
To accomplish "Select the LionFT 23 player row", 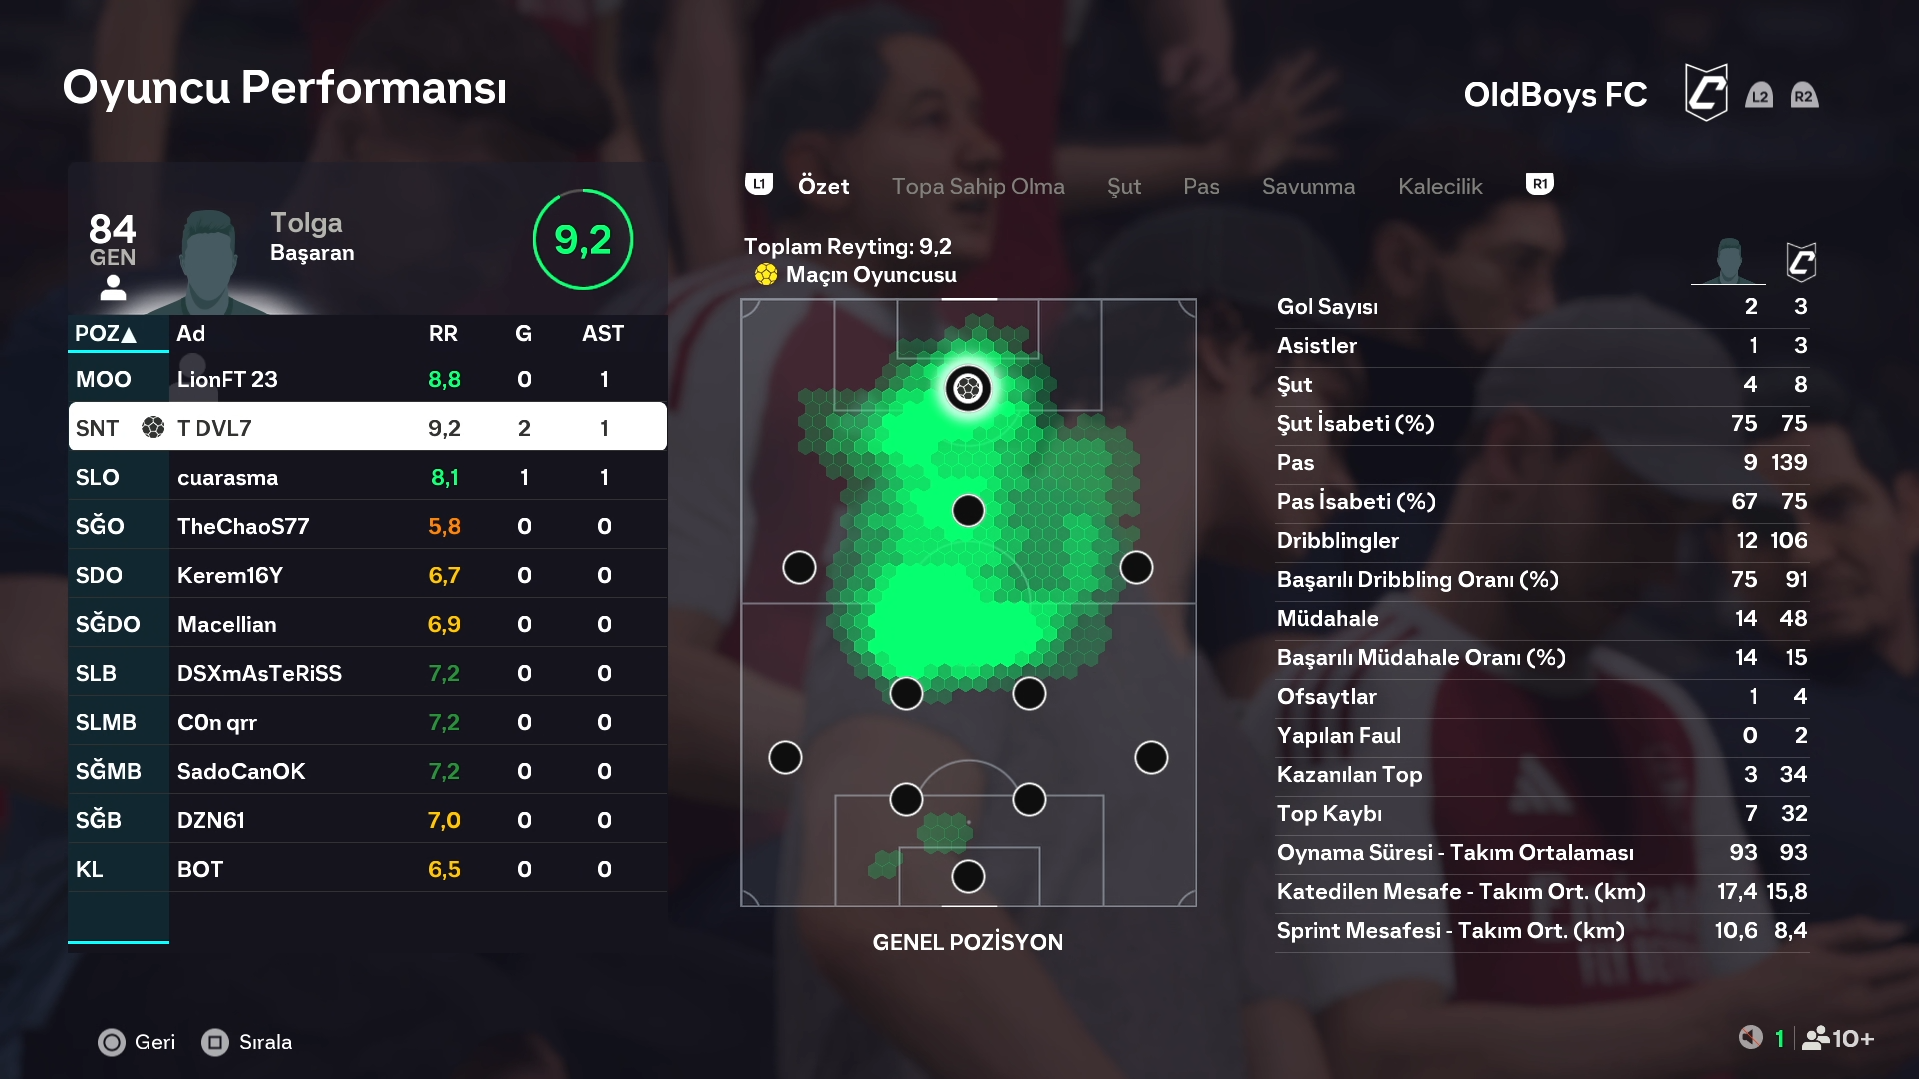I will click(367, 380).
